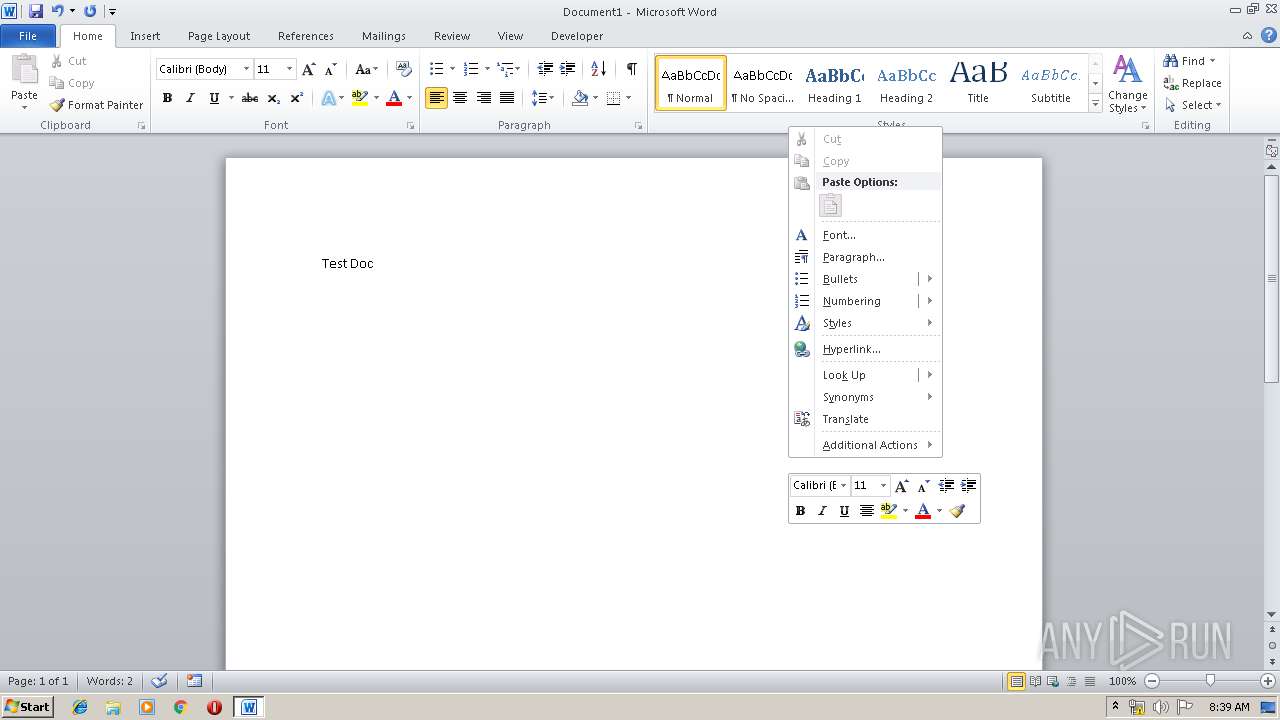1280x720 pixels.
Task: Choose Font... from the context menu
Action: click(x=865, y=235)
